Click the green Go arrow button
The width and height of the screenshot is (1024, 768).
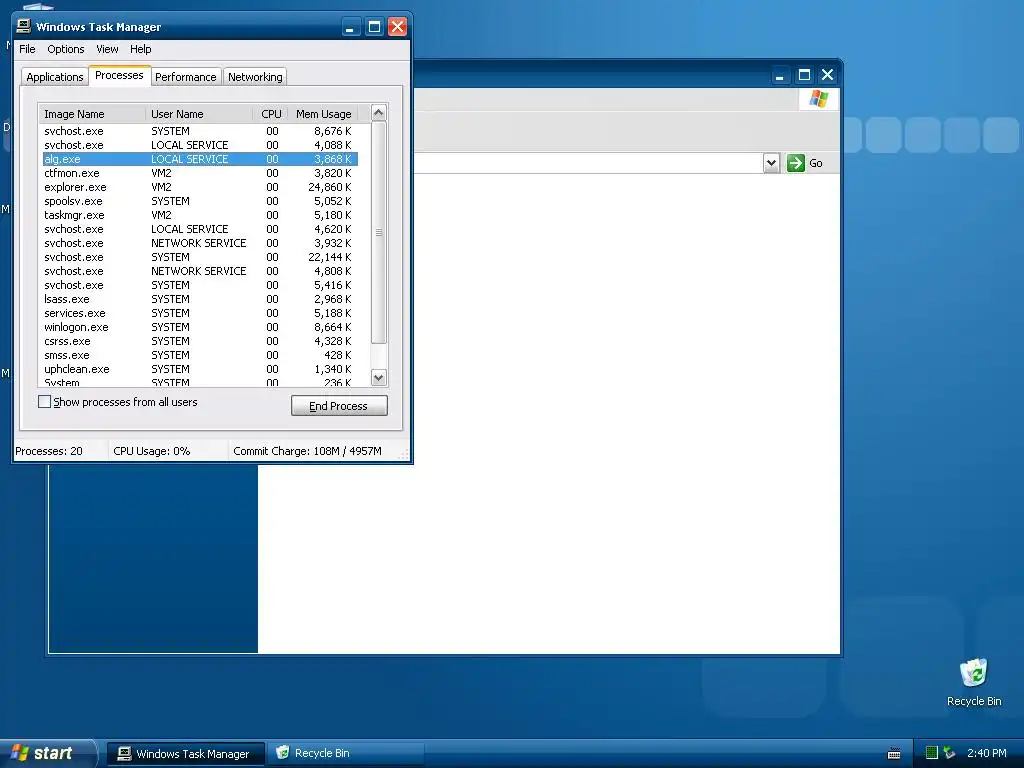point(795,163)
